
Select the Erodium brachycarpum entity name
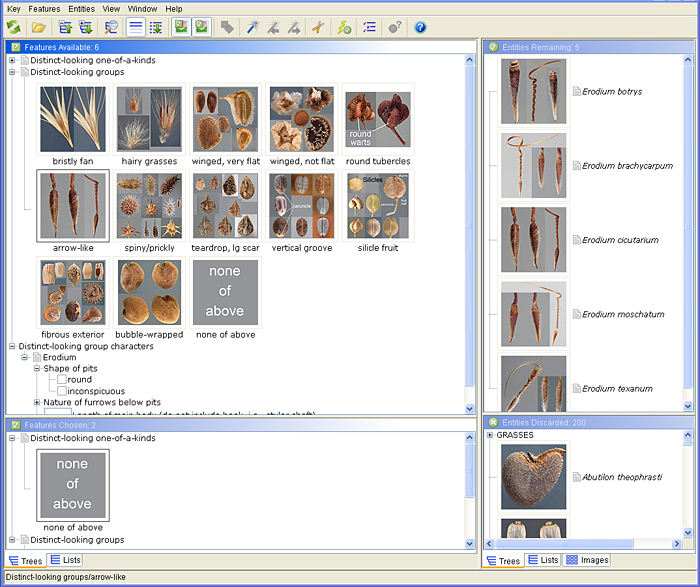pyautogui.click(x=627, y=166)
